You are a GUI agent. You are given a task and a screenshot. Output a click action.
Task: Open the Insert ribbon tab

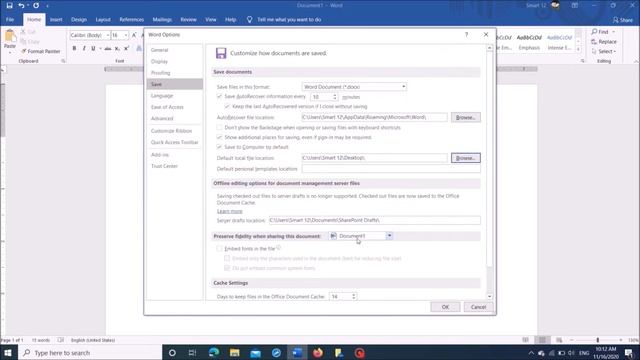tap(56, 19)
